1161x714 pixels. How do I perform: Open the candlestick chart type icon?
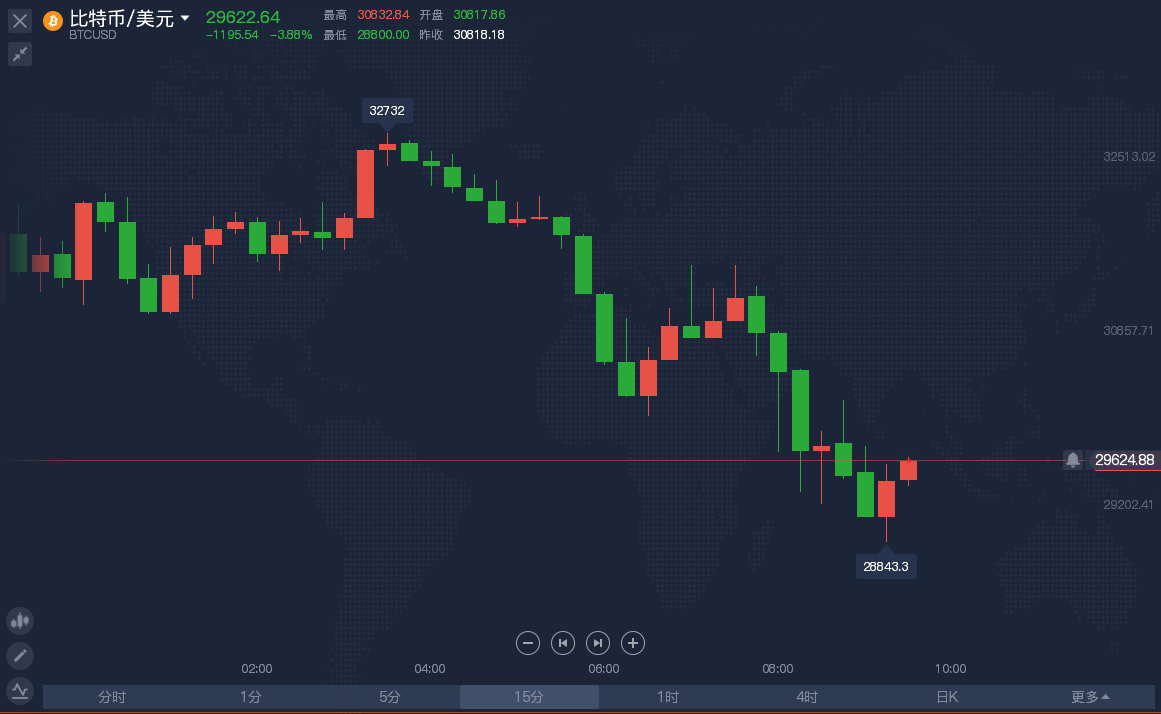coord(20,621)
